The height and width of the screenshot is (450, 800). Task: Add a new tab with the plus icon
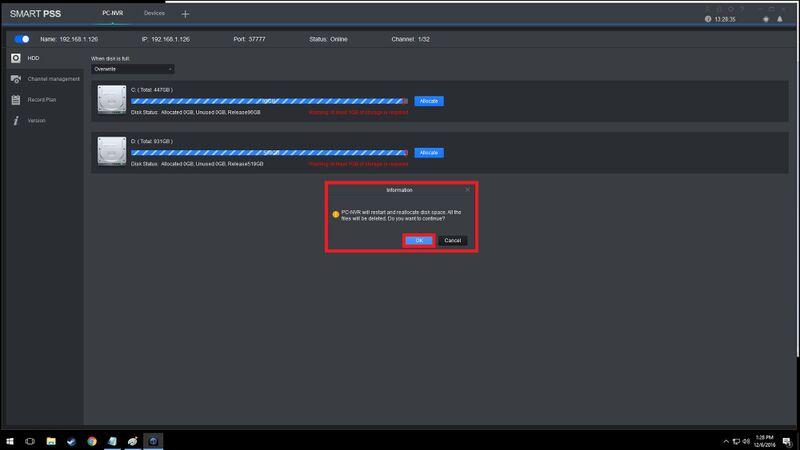185,14
